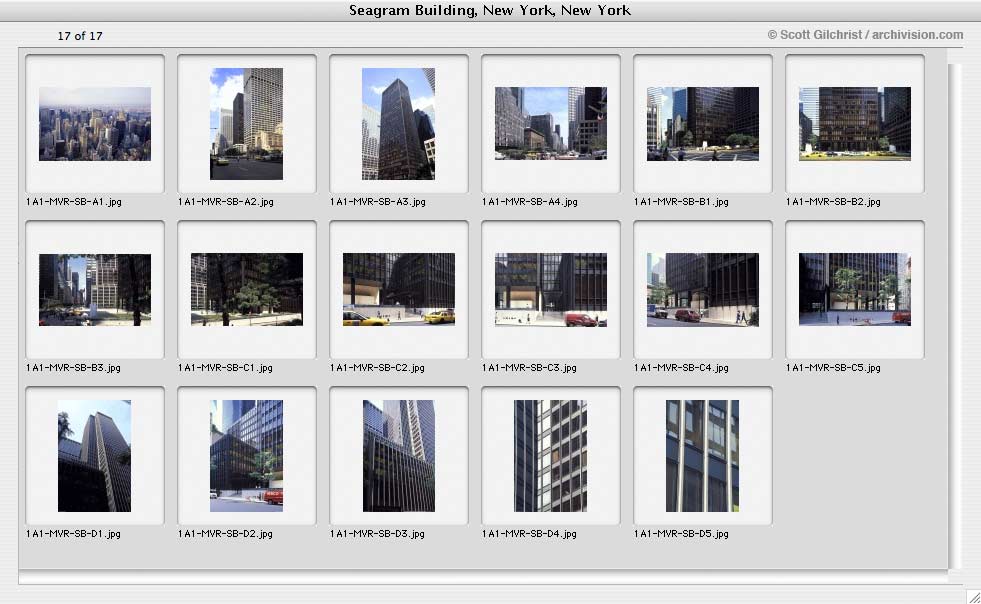Screen dimensions: 981x604
Task: Click the filename label 1A1-MVR-SB-C3.jpg
Action: click(529, 367)
